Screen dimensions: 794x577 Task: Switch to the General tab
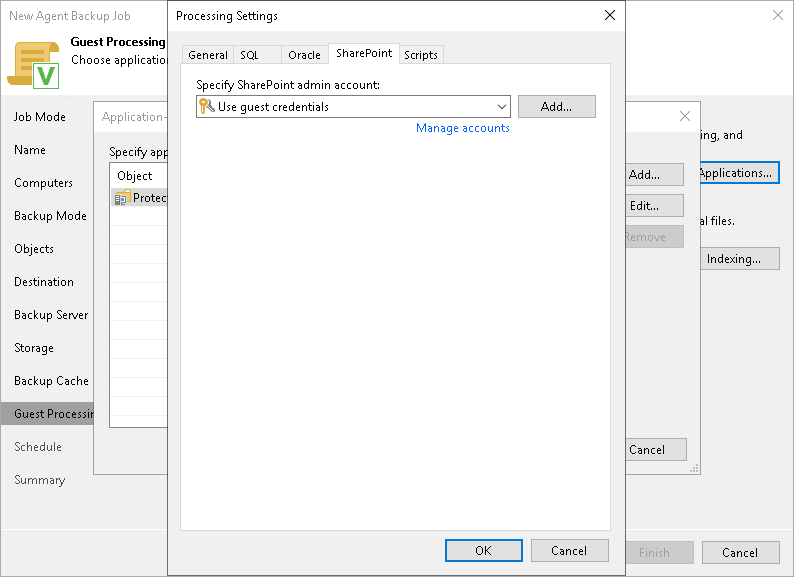pyautogui.click(x=208, y=55)
